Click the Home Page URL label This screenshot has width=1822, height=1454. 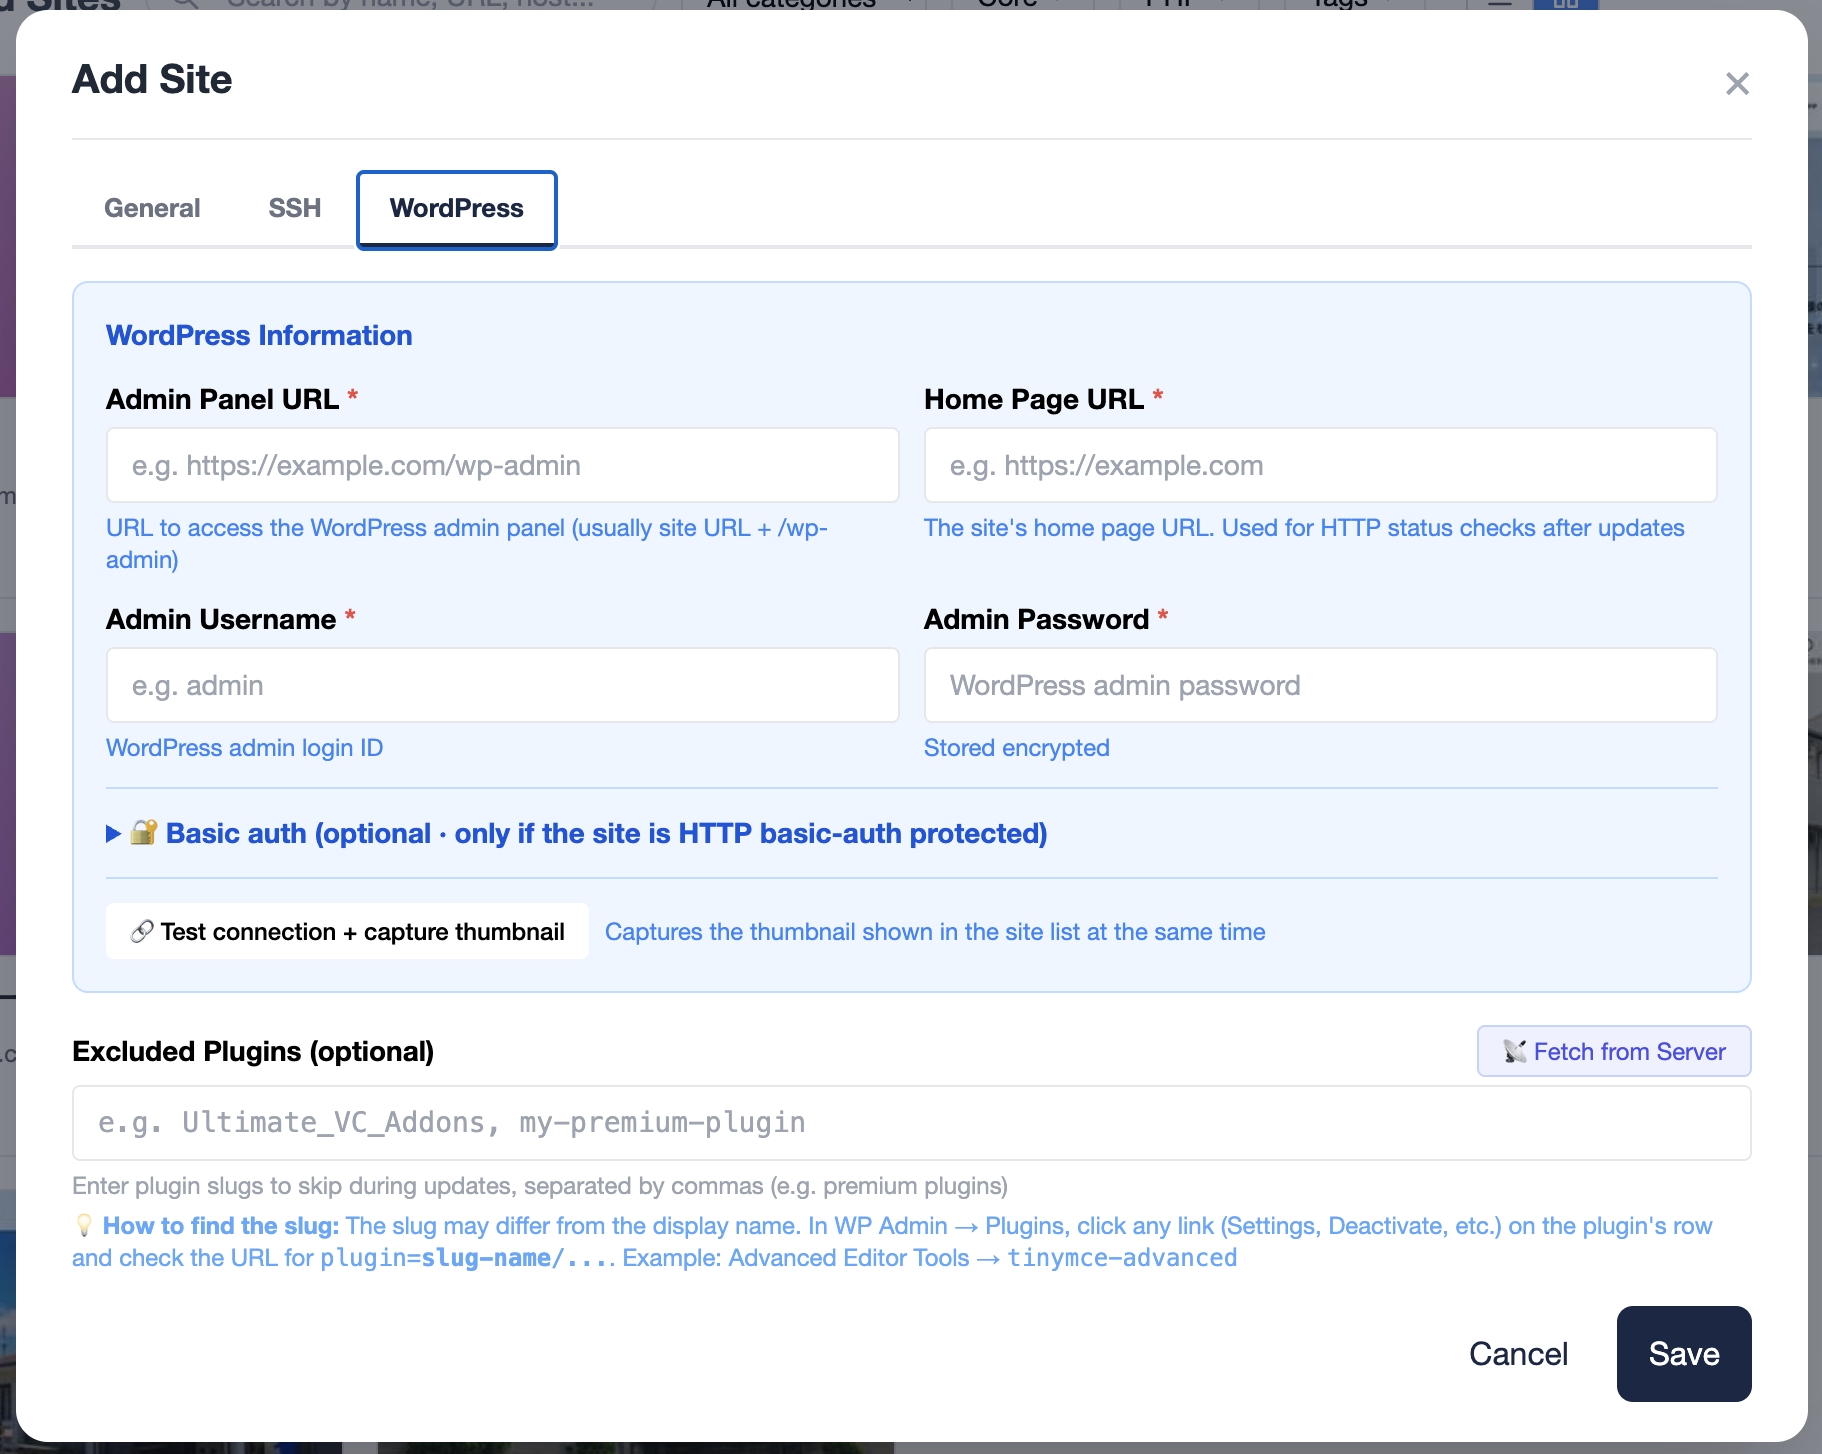1034,399
